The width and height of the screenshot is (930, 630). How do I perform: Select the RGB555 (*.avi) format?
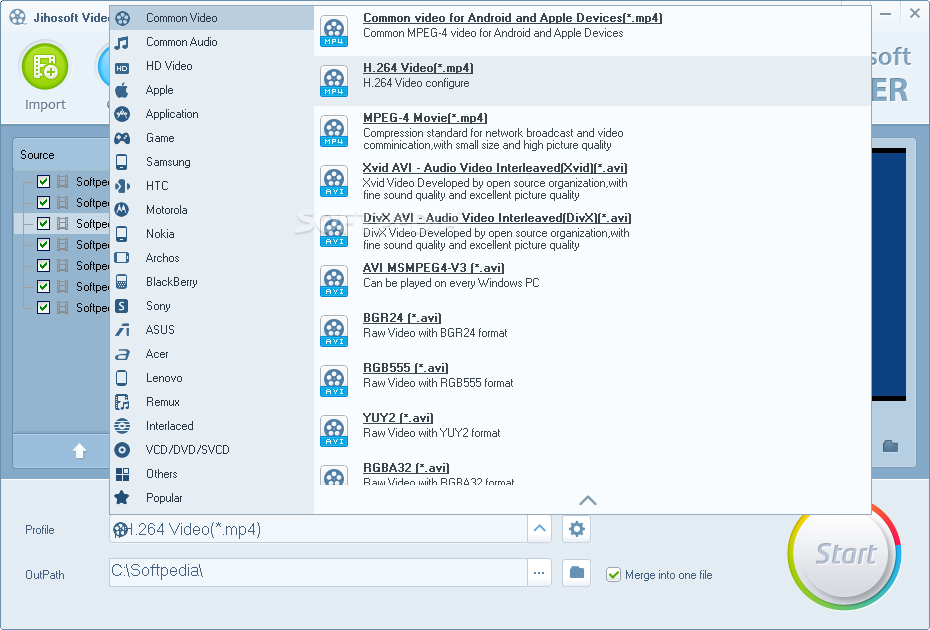click(x=406, y=368)
